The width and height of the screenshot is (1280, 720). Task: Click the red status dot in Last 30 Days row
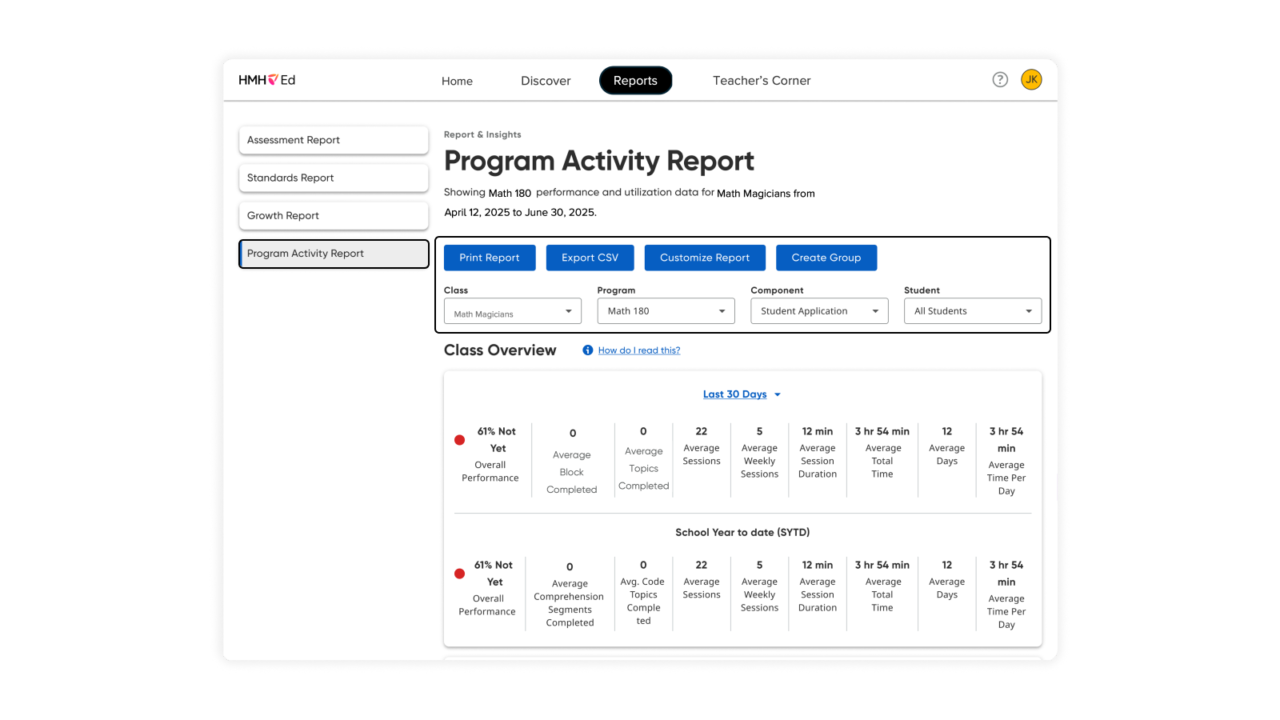(460, 440)
